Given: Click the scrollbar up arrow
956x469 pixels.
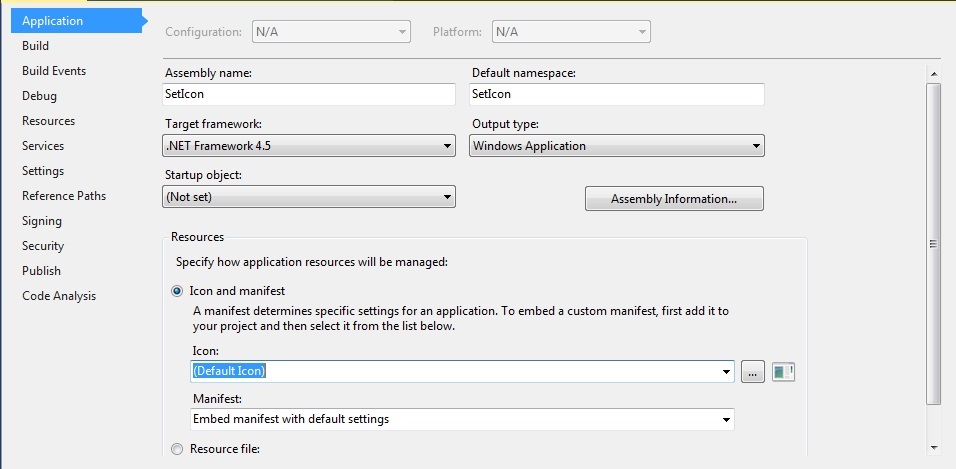Looking at the screenshot, I should coord(933,74).
